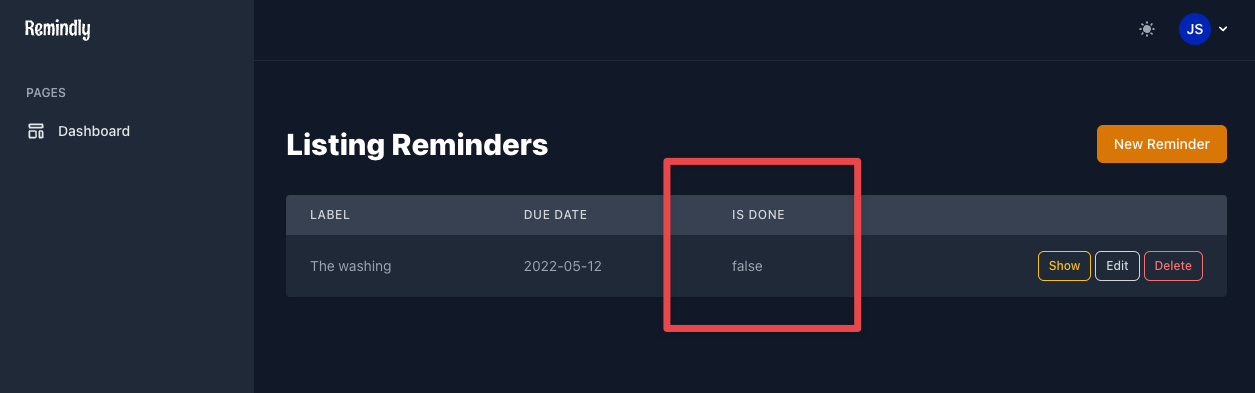
Task: Select the 2022-05-12 due date cell
Action: coord(563,266)
